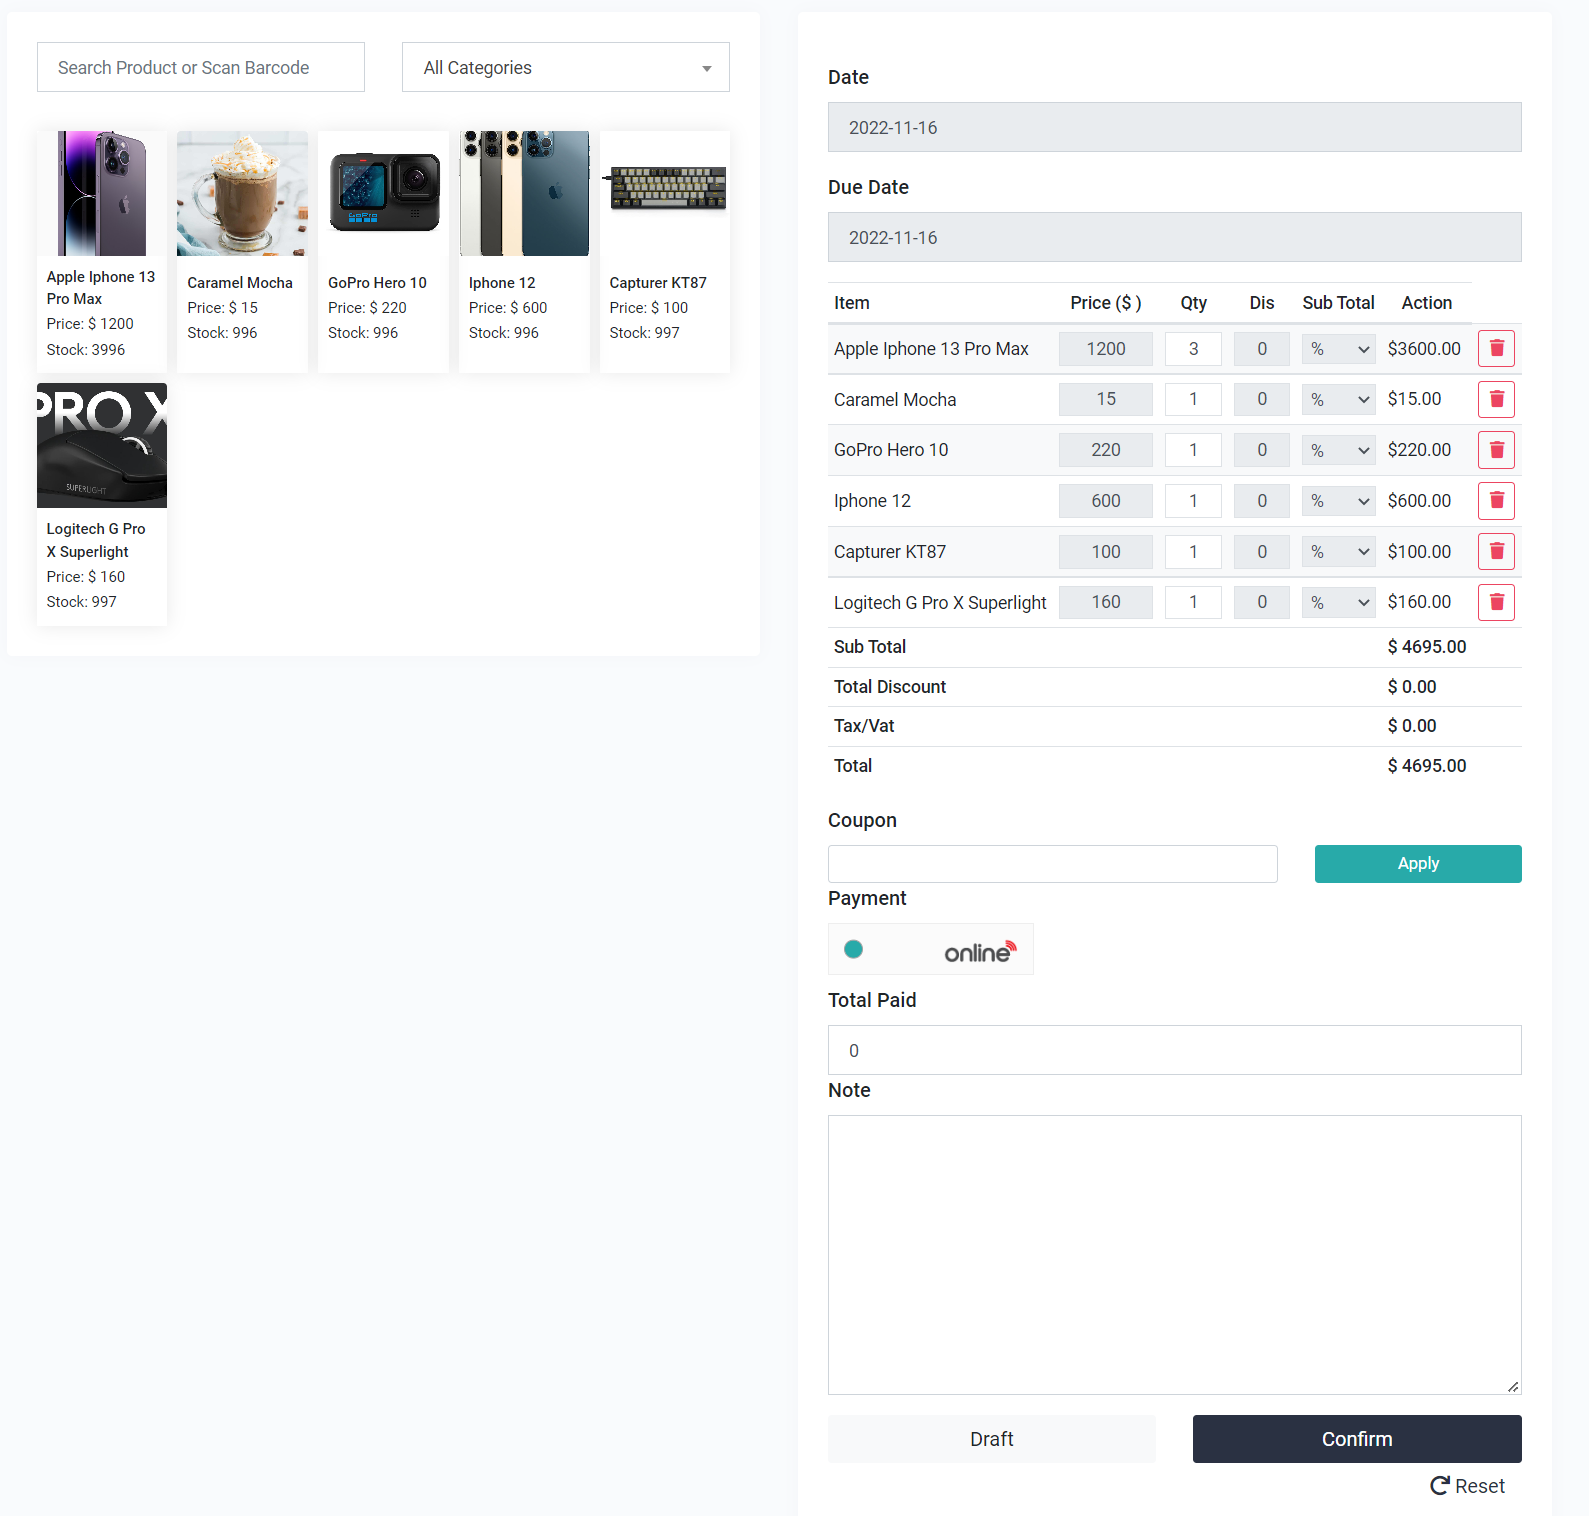Select the Capturer KT87 keyboard product
The width and height of the screenshot is (1589, 1516).
[664, 250]
